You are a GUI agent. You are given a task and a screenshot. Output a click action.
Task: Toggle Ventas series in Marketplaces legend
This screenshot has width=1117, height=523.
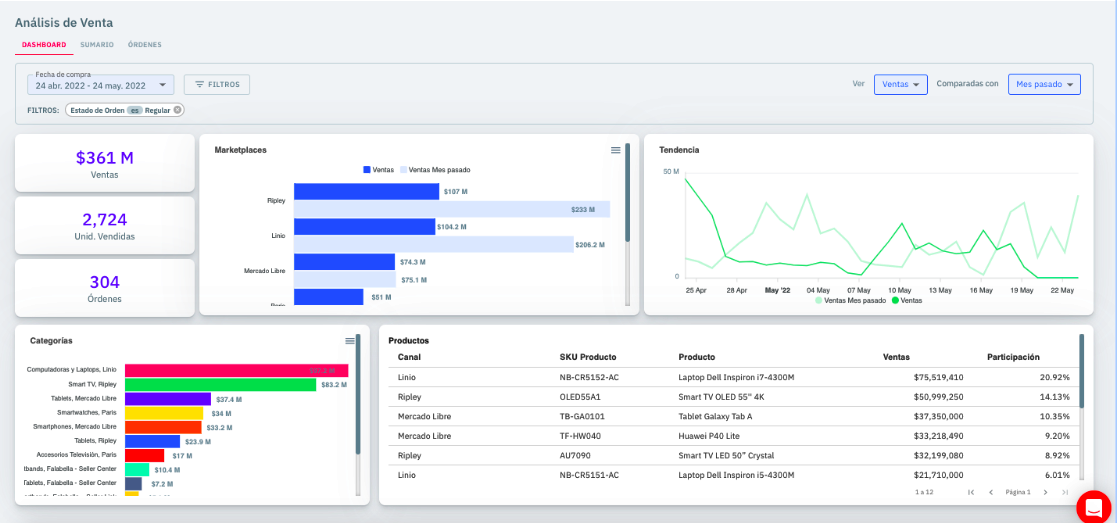click(x=378, y=170)
